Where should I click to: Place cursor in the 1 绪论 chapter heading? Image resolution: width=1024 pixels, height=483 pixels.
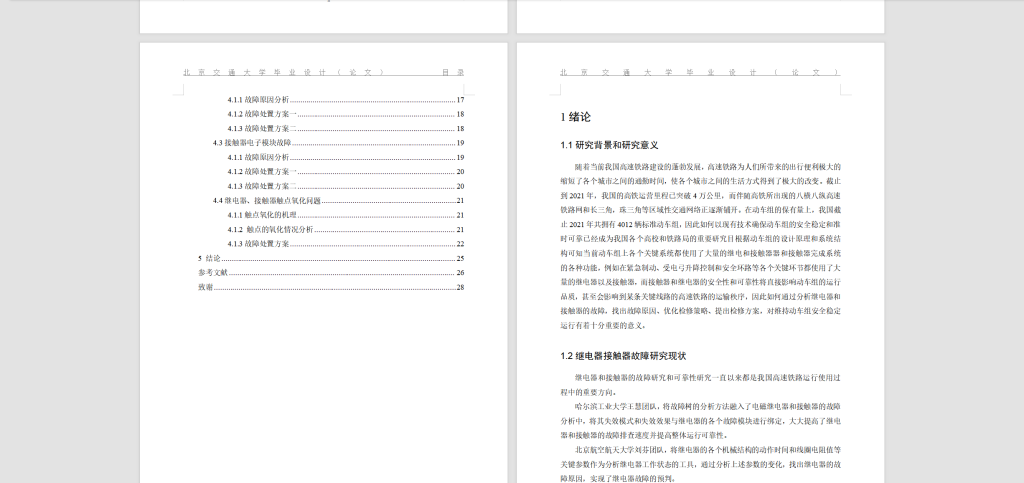point(576,117)
